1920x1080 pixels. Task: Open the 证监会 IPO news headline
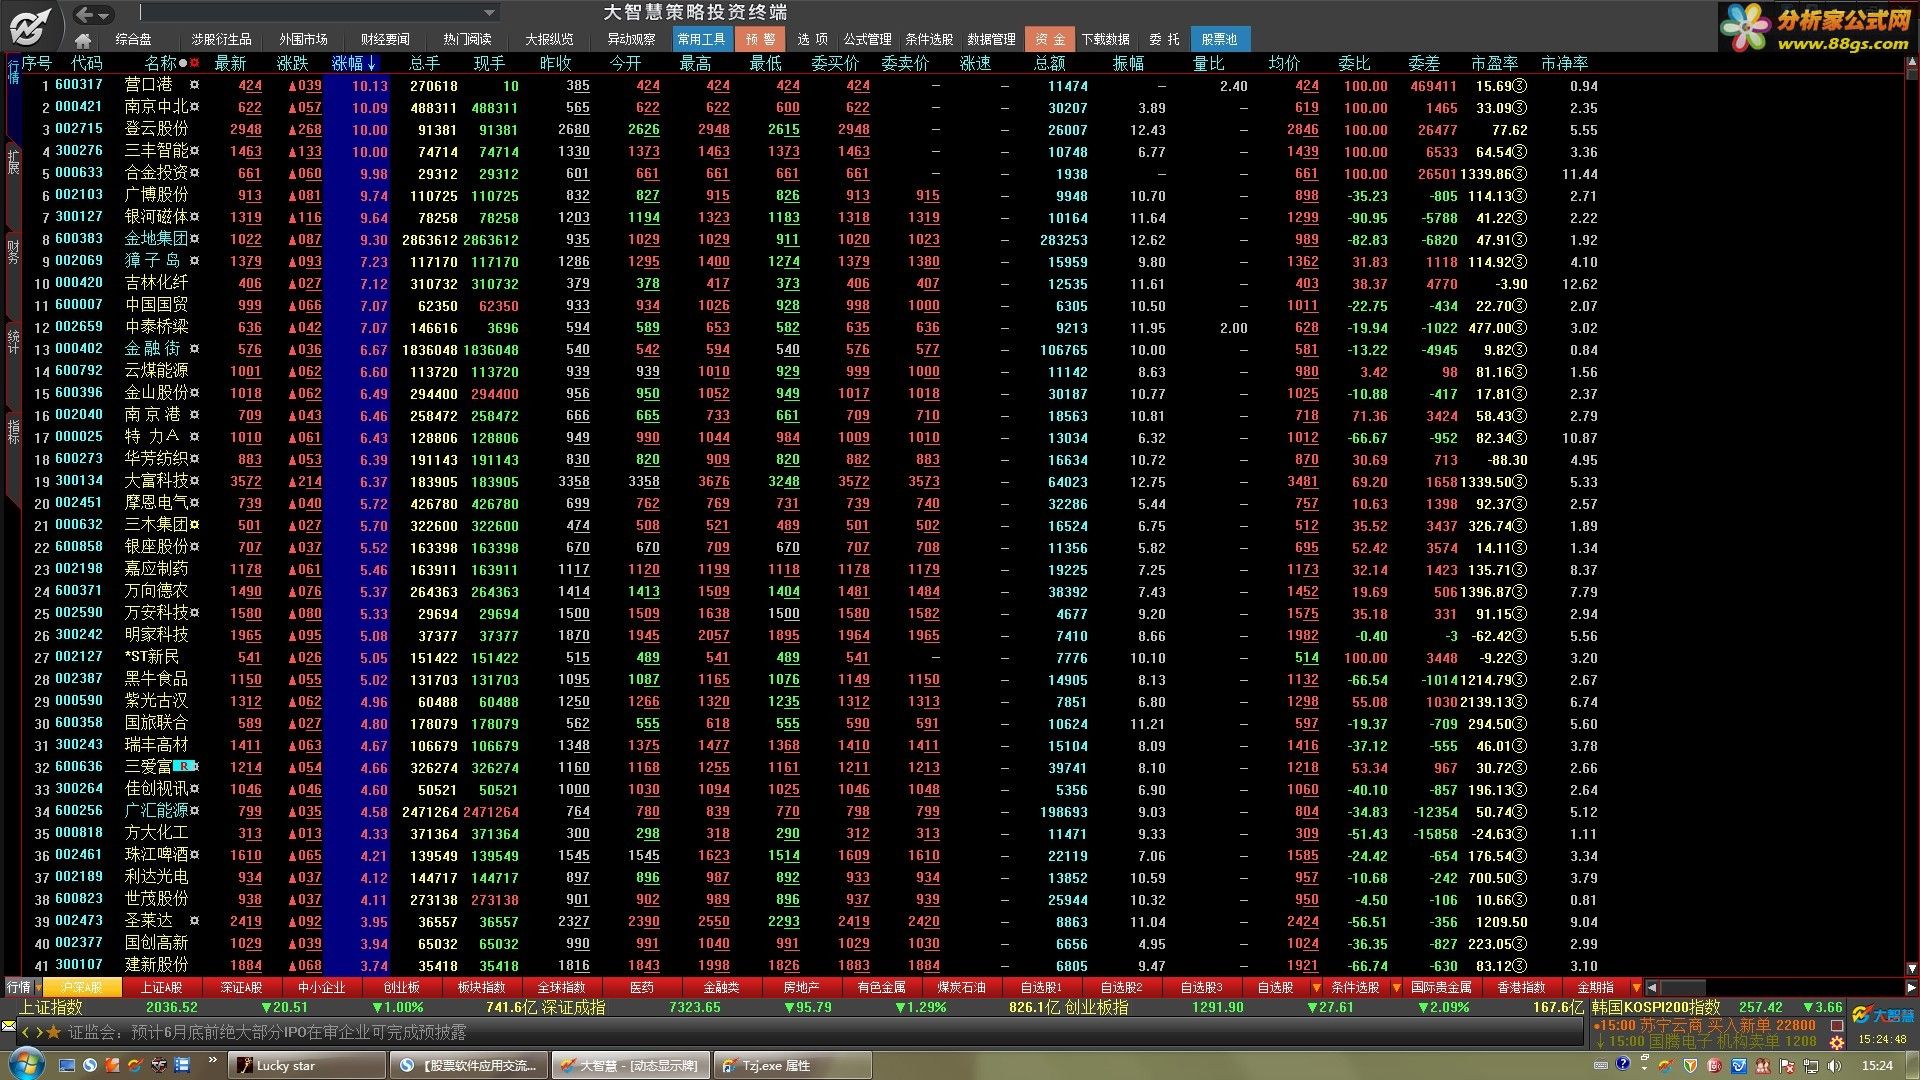(x=267, y=1032)
